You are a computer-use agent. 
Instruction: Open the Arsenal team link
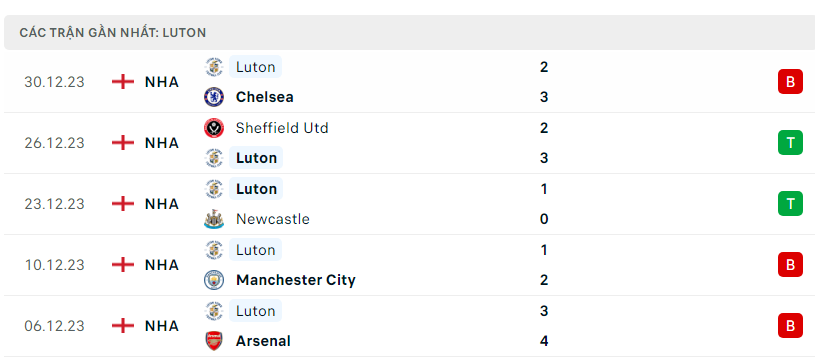263,341
